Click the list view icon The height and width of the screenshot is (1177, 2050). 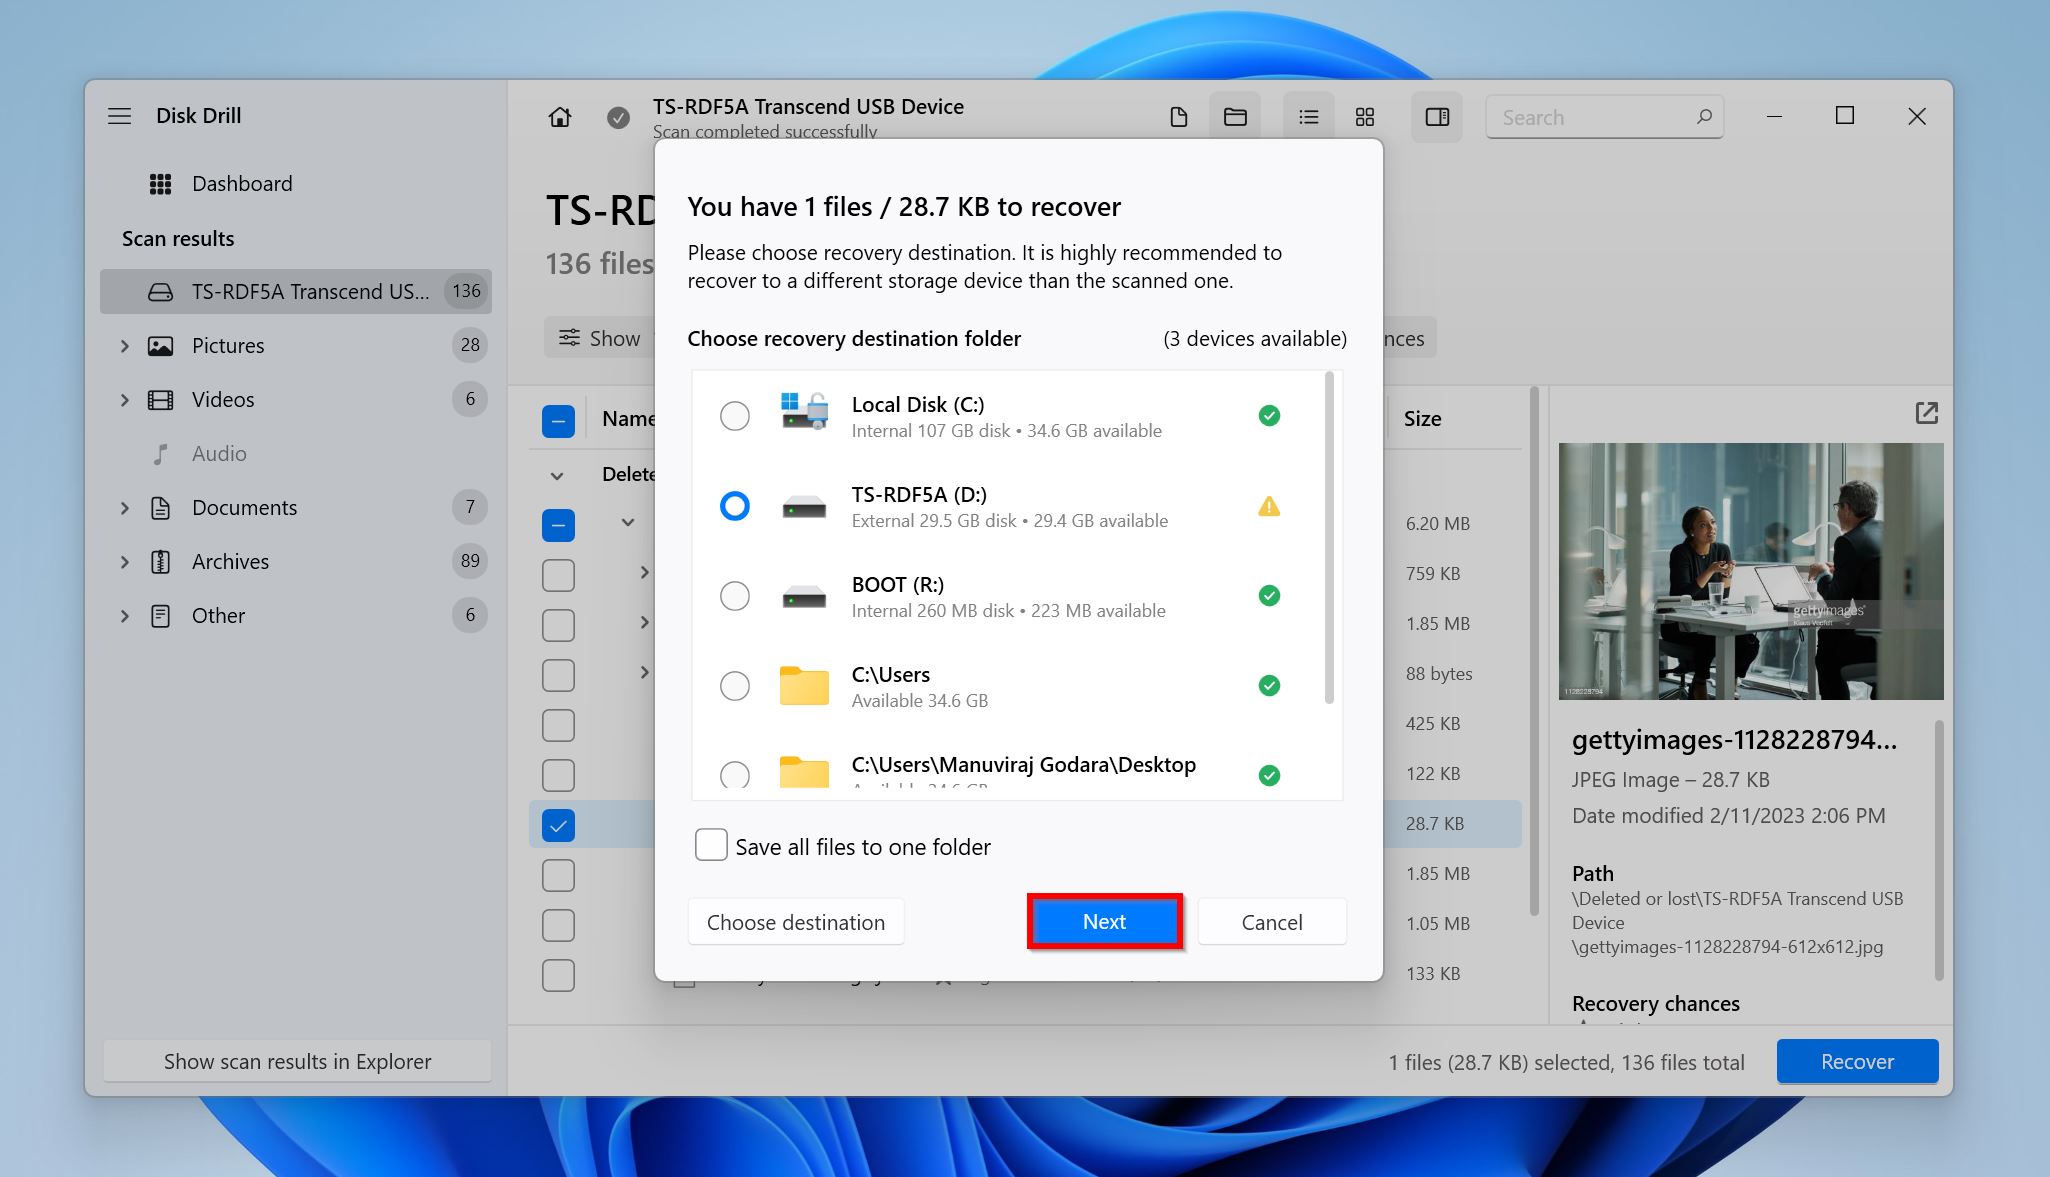point(1308,117)
